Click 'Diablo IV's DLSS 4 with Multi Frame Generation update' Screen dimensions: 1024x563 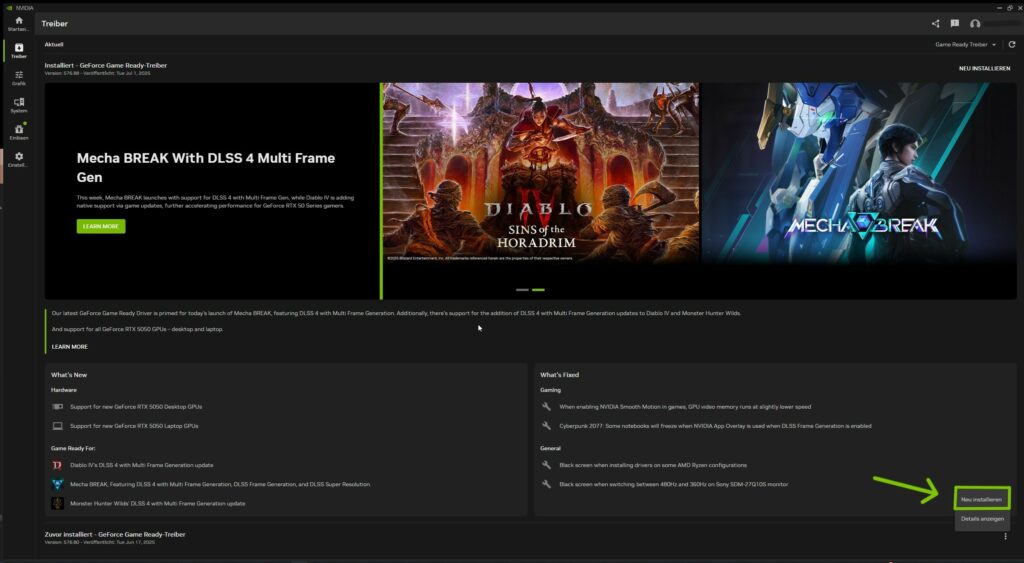click(142, 465)
